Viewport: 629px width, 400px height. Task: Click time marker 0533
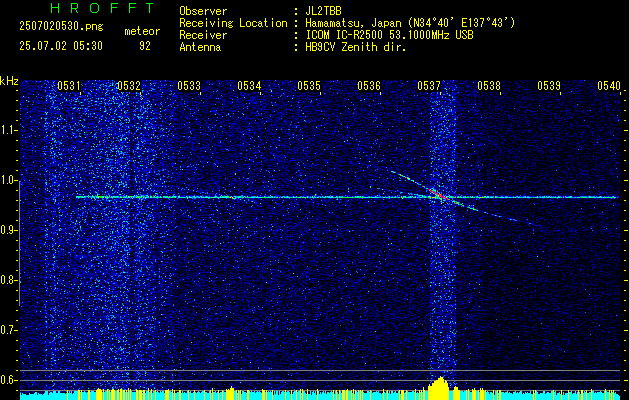coord(189,85)
